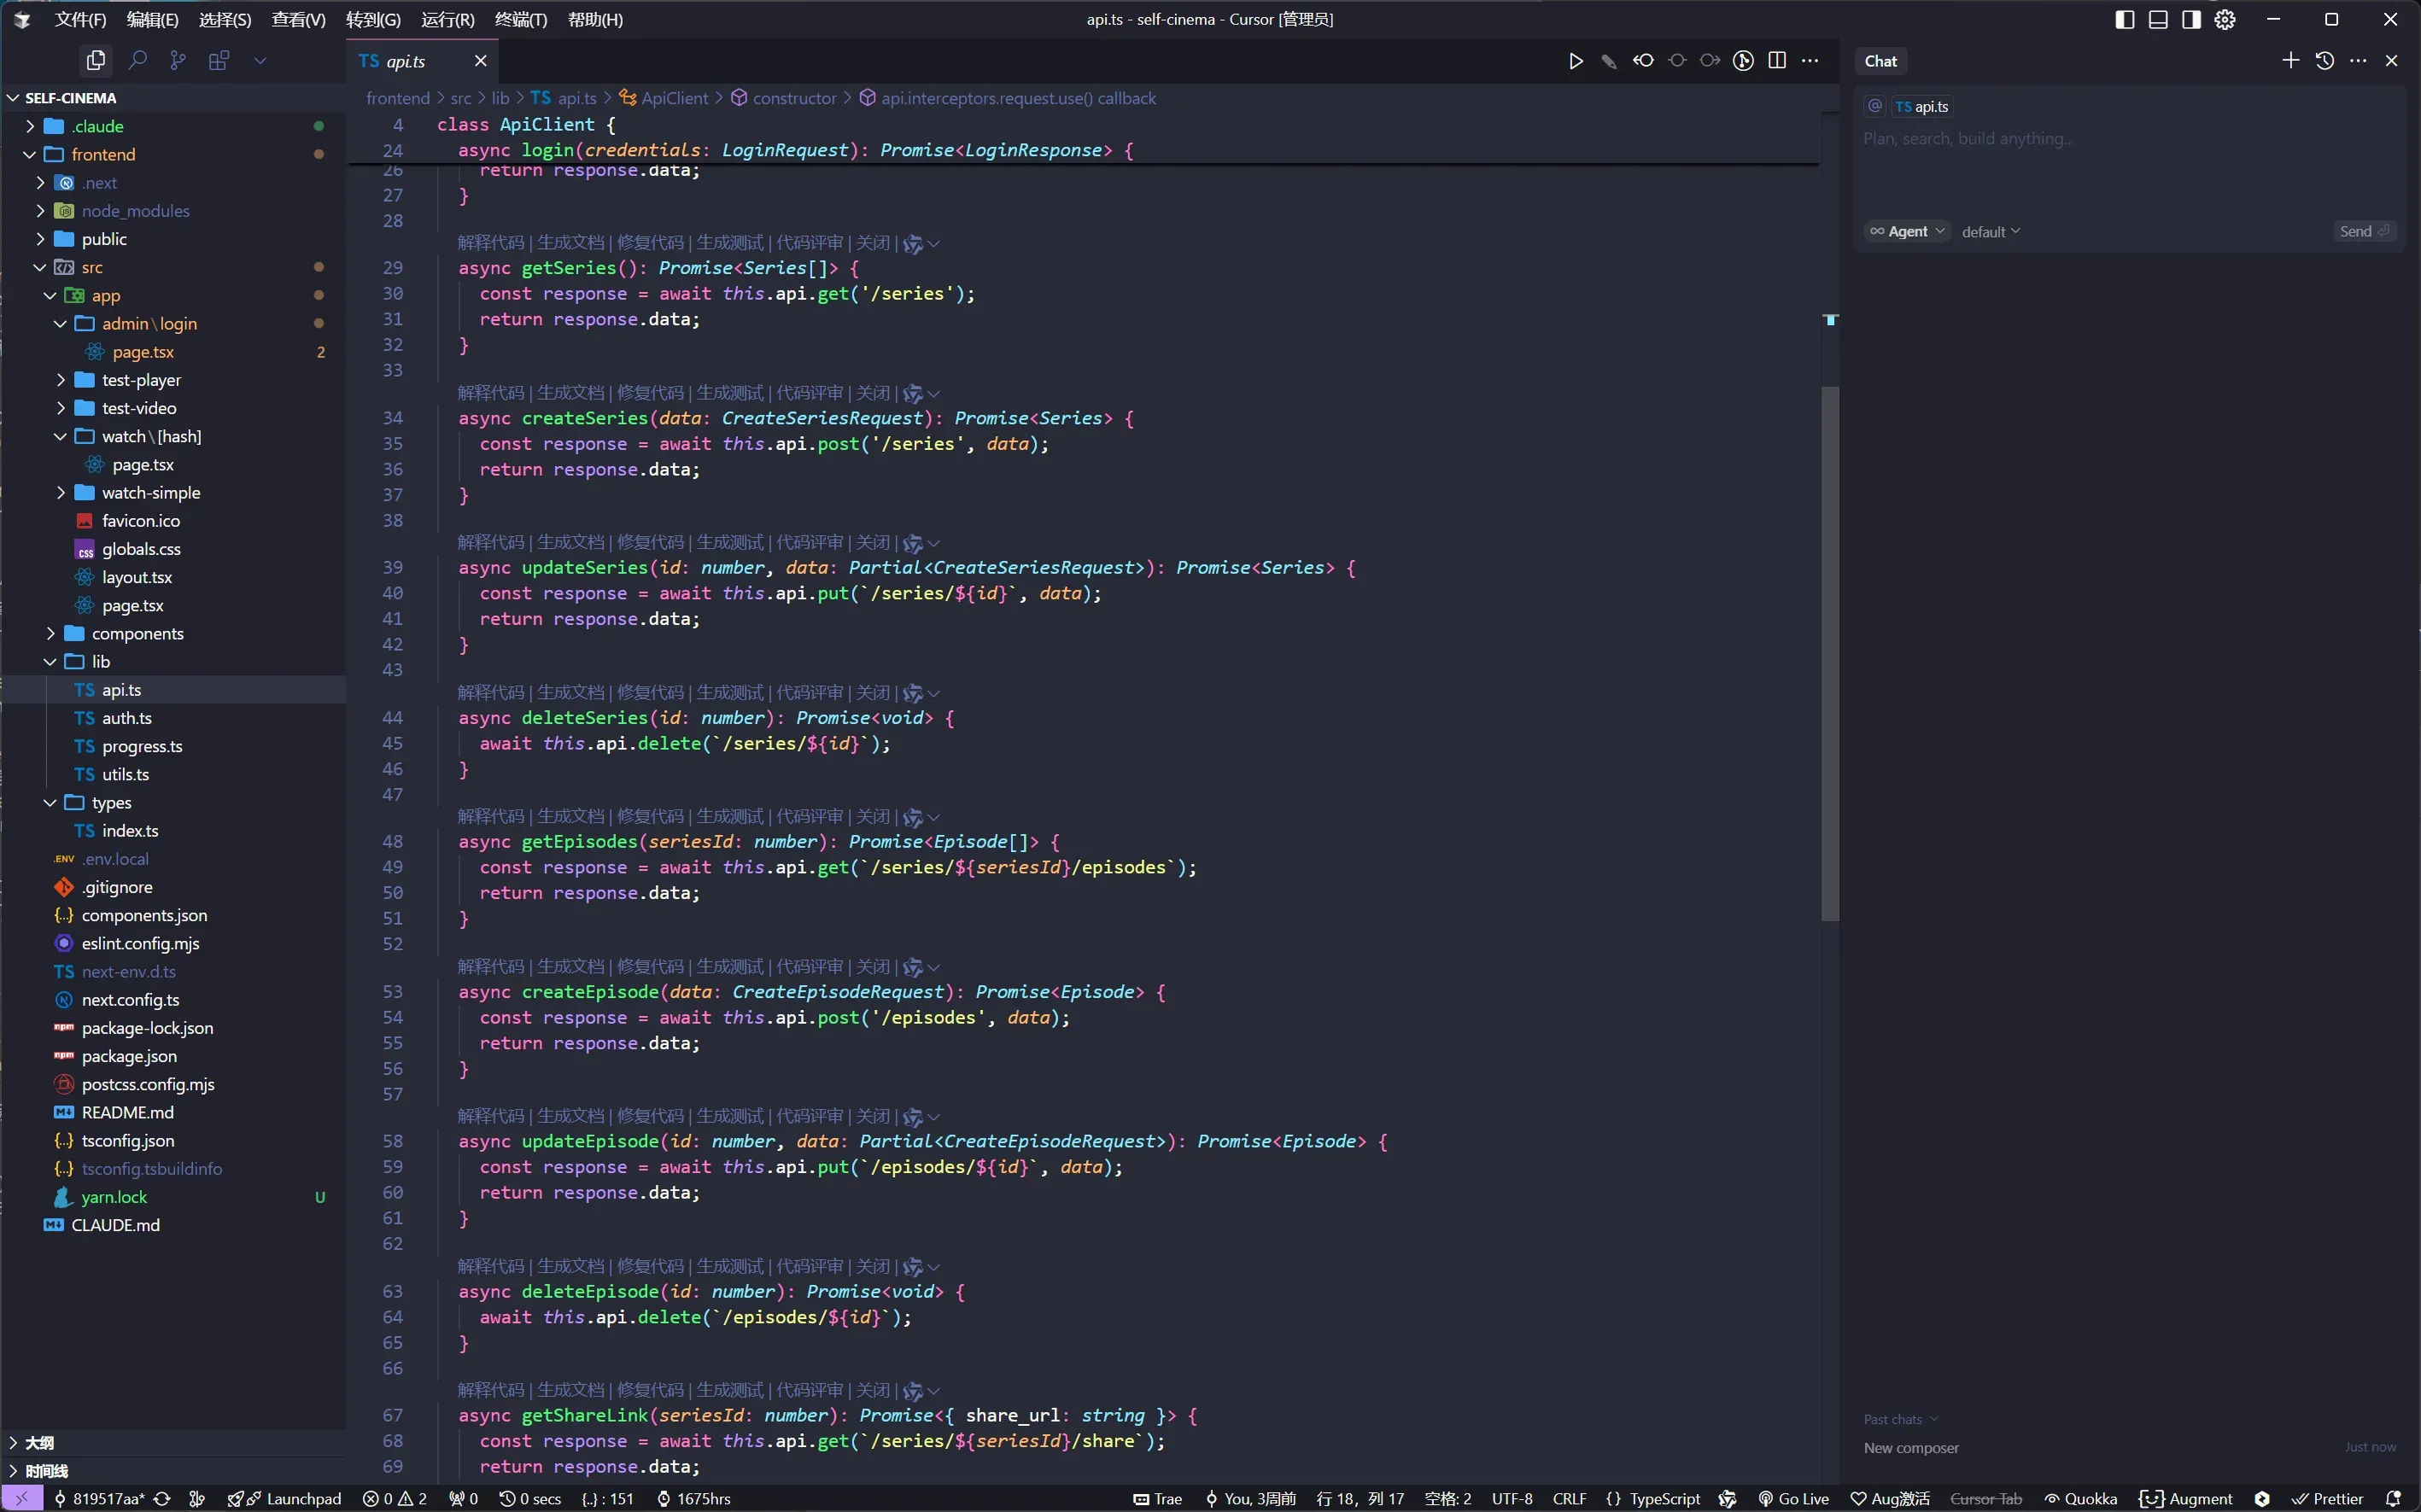Open the 终端(T) menu
Image resolution: width=2421 pixels, height=1512 pixels.
tap(521, 20)
